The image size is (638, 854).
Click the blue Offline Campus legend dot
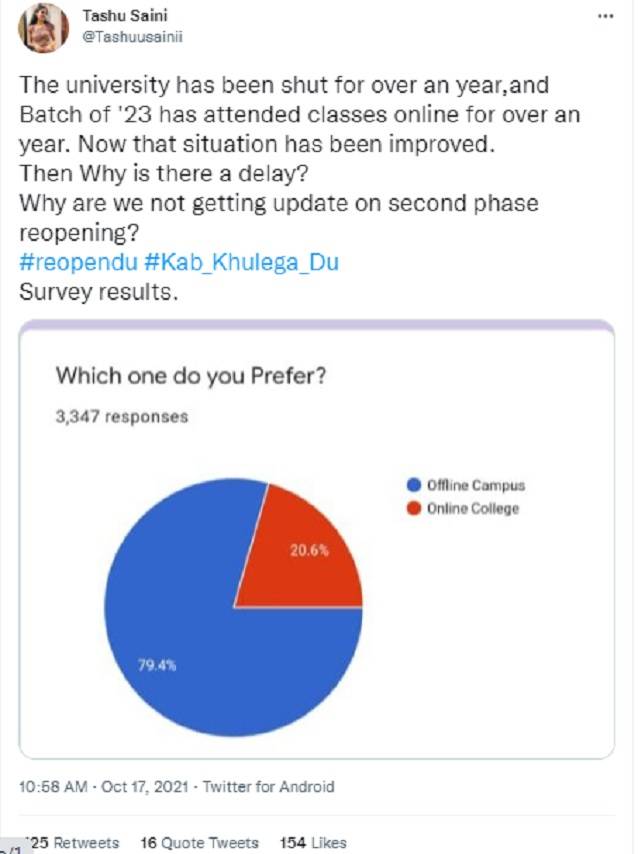click(413, 486)
